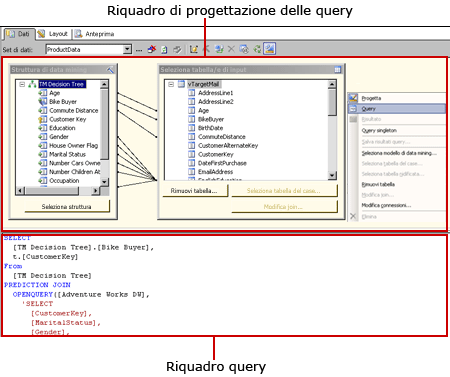Click the Rimuovi tabella button
This screenshot has width=450, height=377.
click(x=195, y=191)
